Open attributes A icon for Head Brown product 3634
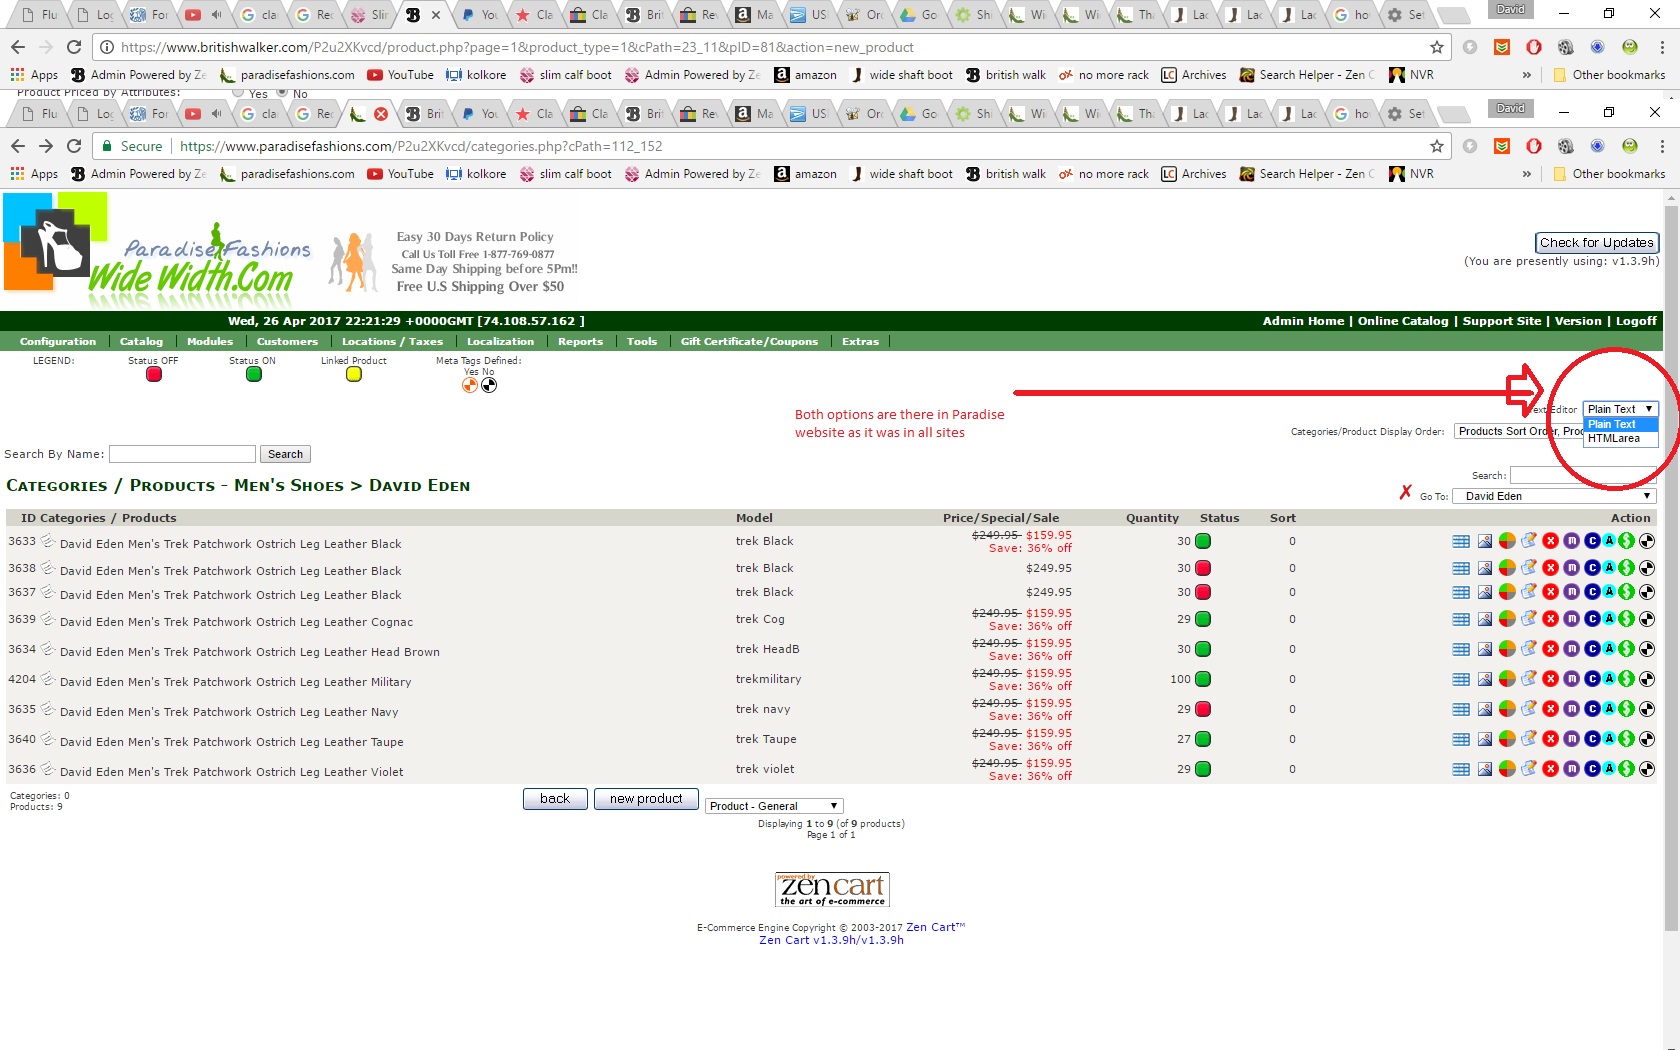 click(x=1609, y=649)
